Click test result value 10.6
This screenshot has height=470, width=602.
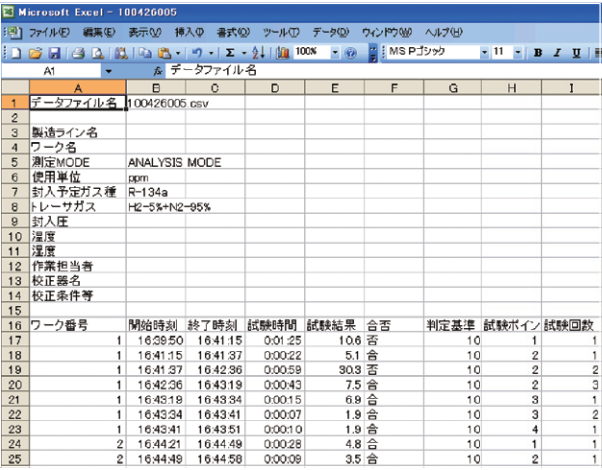pyautogui.click(x=334, y=340)
